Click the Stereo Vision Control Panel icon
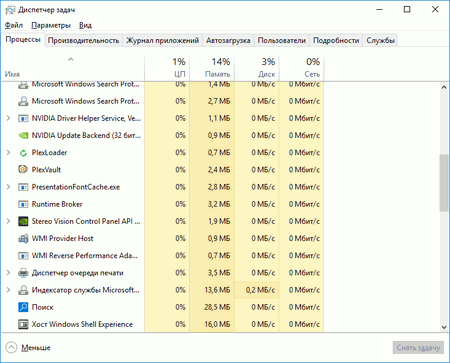450x363 pixels. [23, 221]
